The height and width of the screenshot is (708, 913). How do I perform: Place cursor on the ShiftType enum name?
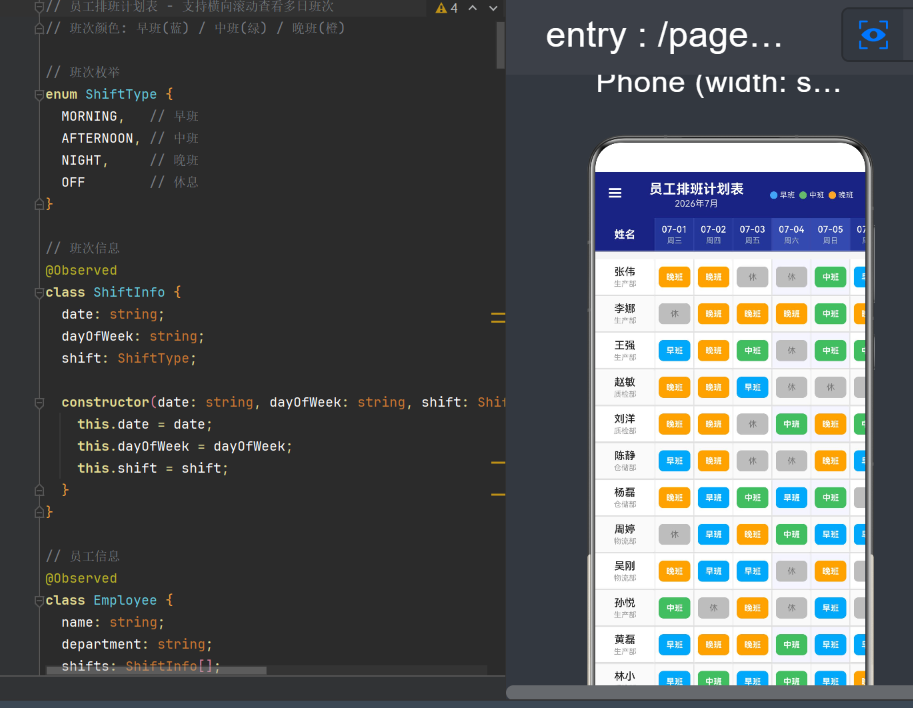point(121,94)
